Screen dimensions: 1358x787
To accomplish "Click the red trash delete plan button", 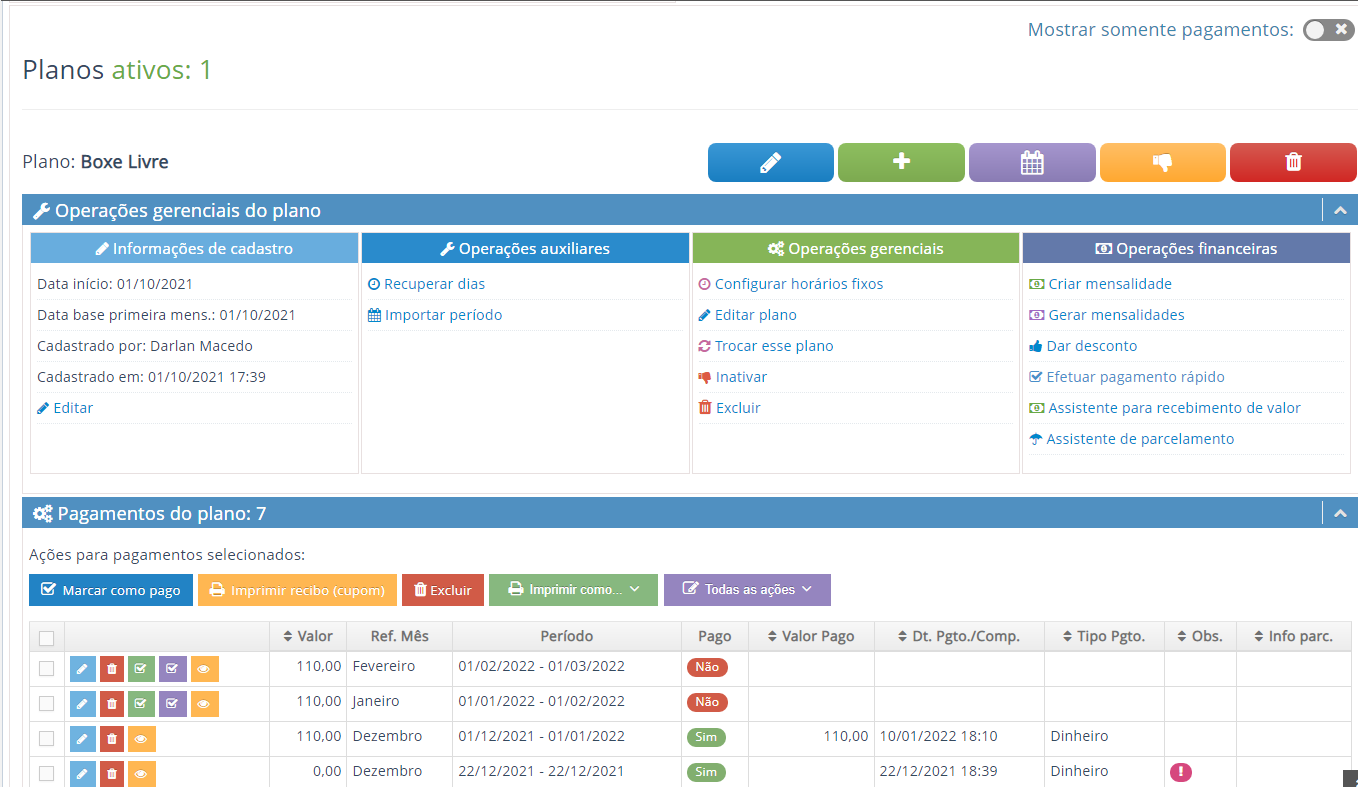I will coord(1293,163).
